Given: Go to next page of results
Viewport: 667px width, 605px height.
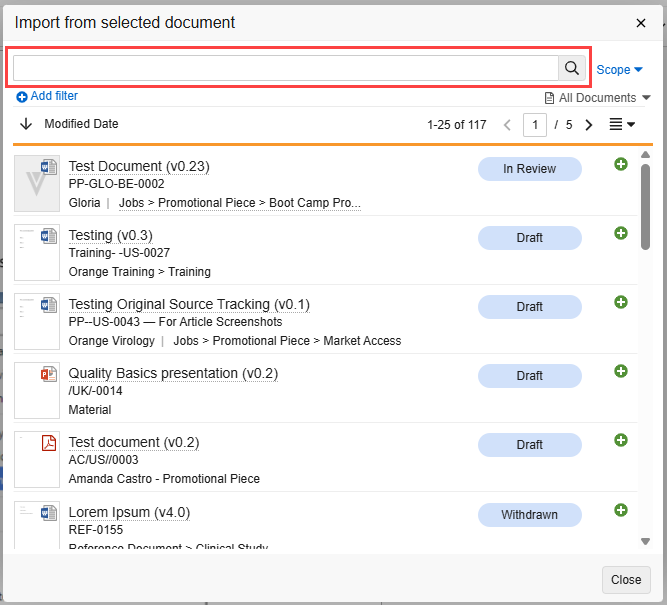Looking at the screenshot, I should pyautogui.click(x=589, y=125).
